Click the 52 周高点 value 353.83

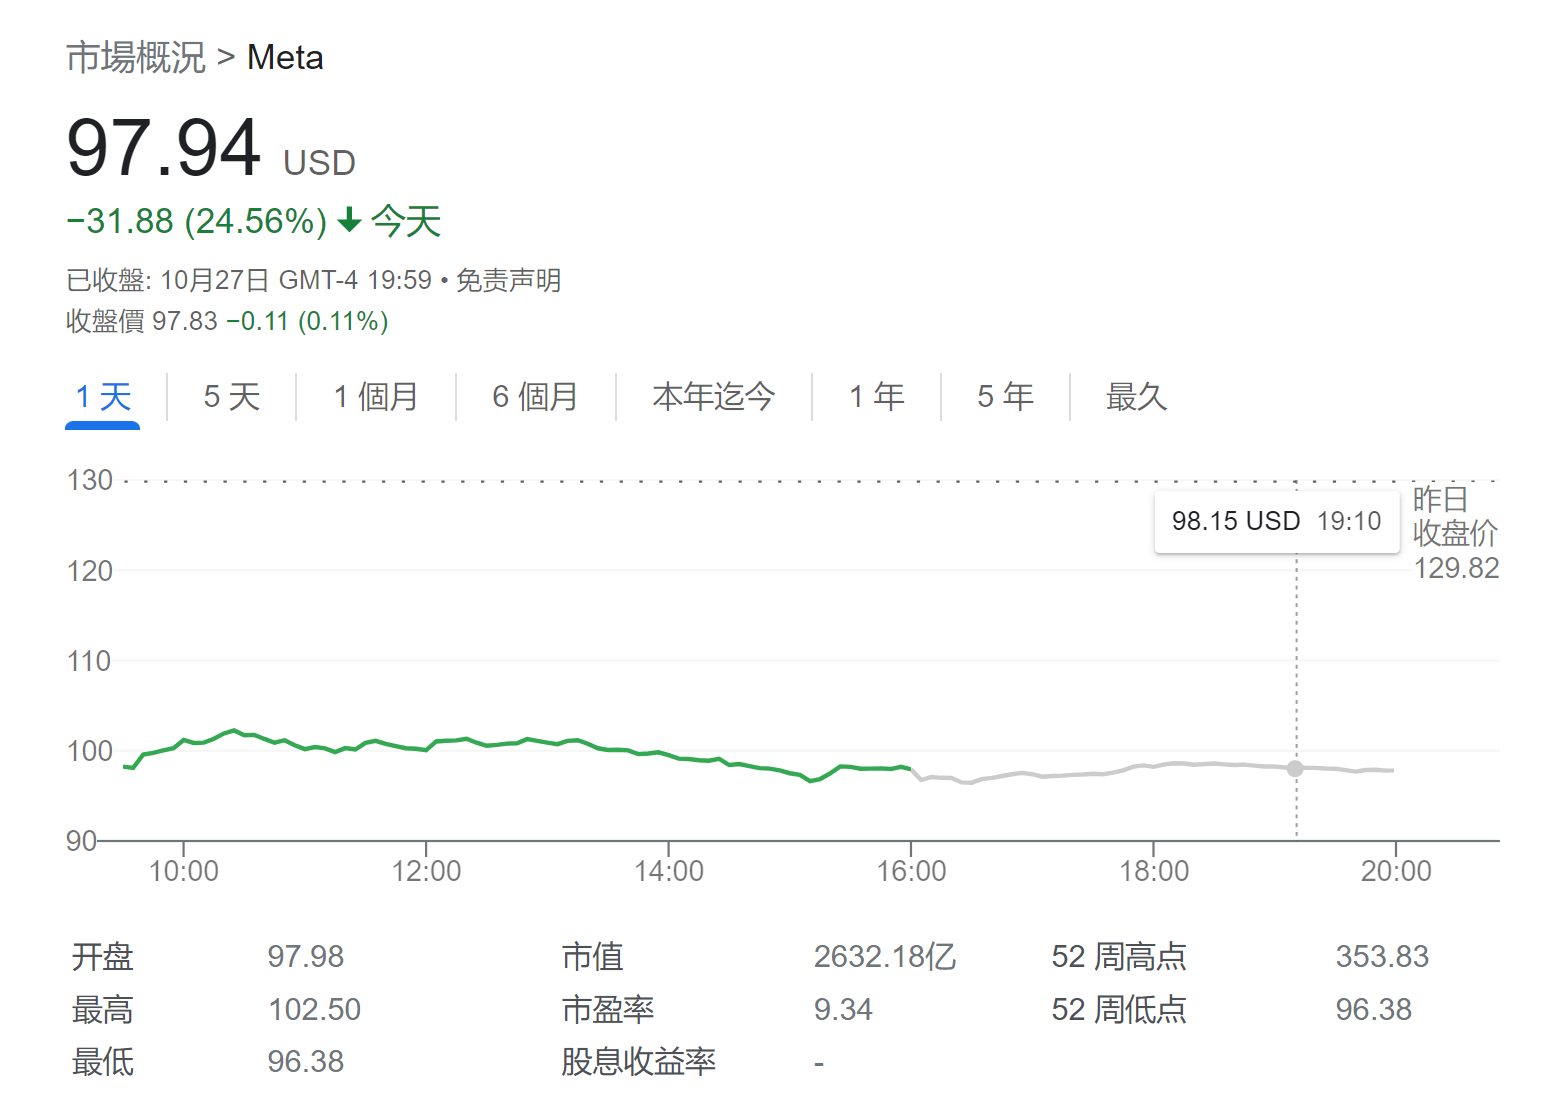click(1382, 957)
